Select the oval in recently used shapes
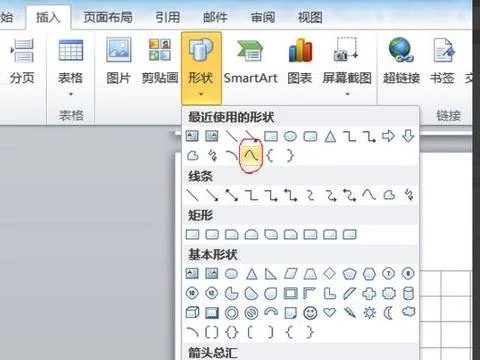 [290, 136]
